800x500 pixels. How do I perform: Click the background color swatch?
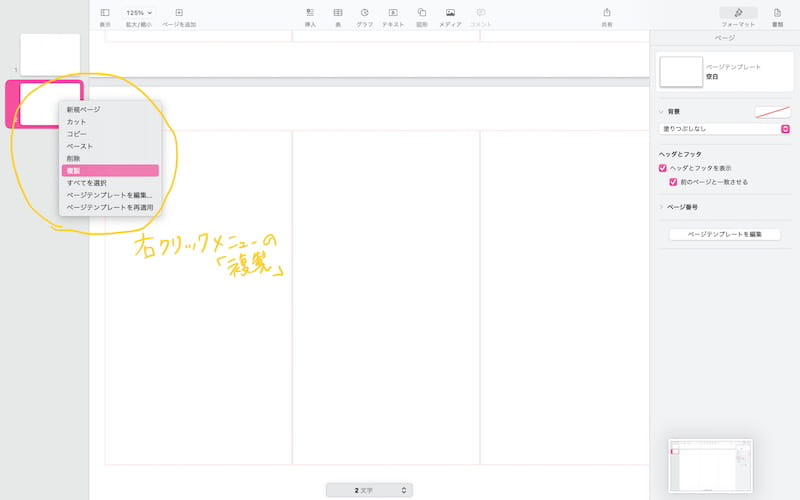tap(772, 112)
